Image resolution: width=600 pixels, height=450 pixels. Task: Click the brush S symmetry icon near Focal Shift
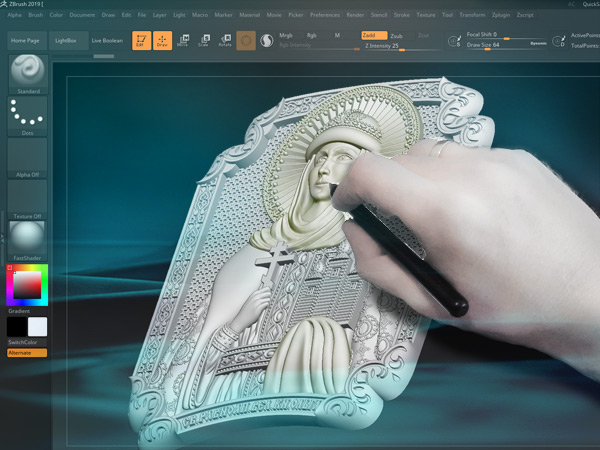[454, 41]
